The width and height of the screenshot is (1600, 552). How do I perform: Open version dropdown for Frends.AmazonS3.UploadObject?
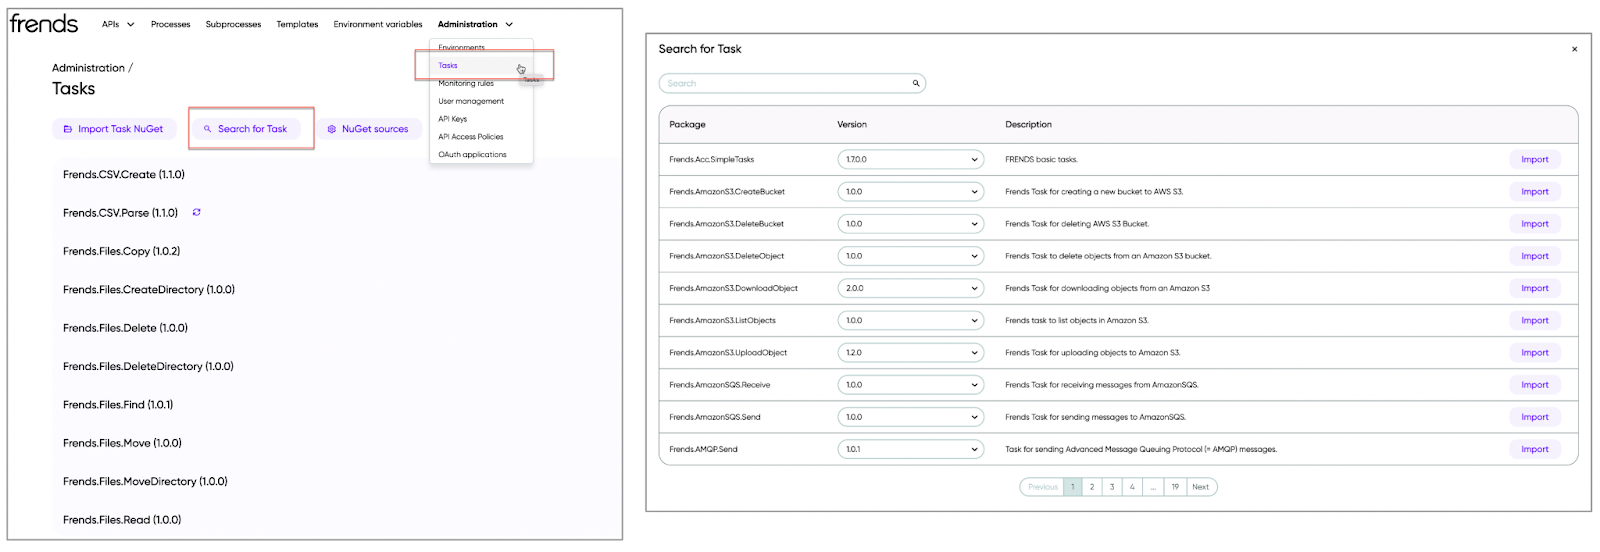click(910, 352)
